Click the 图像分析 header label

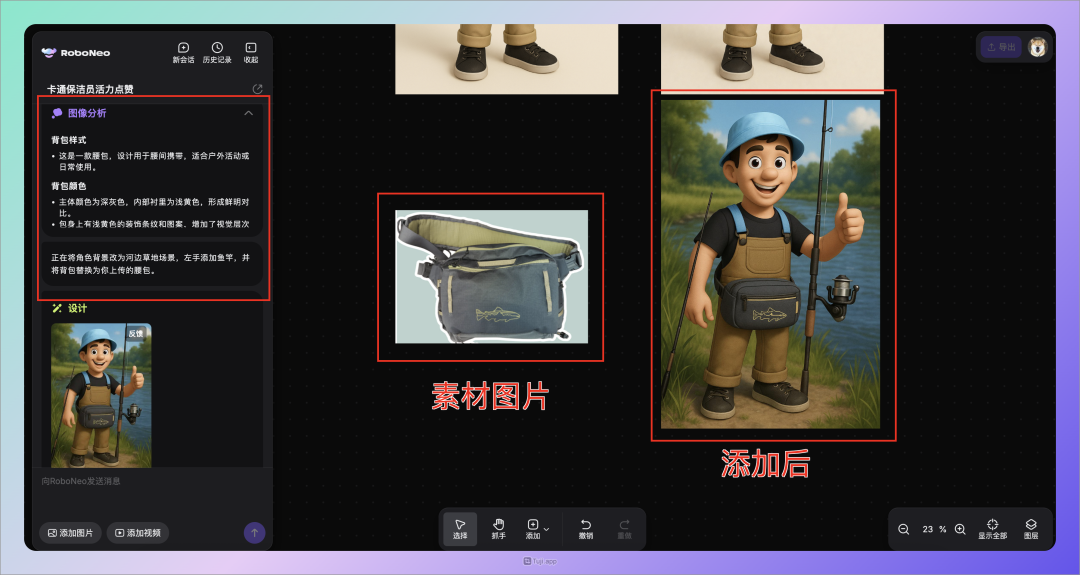[87, 113]
